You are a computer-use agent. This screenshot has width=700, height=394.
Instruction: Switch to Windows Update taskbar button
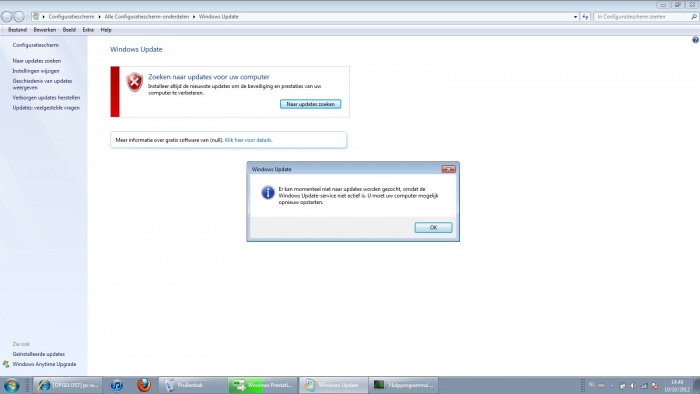[x=333, y=385]
